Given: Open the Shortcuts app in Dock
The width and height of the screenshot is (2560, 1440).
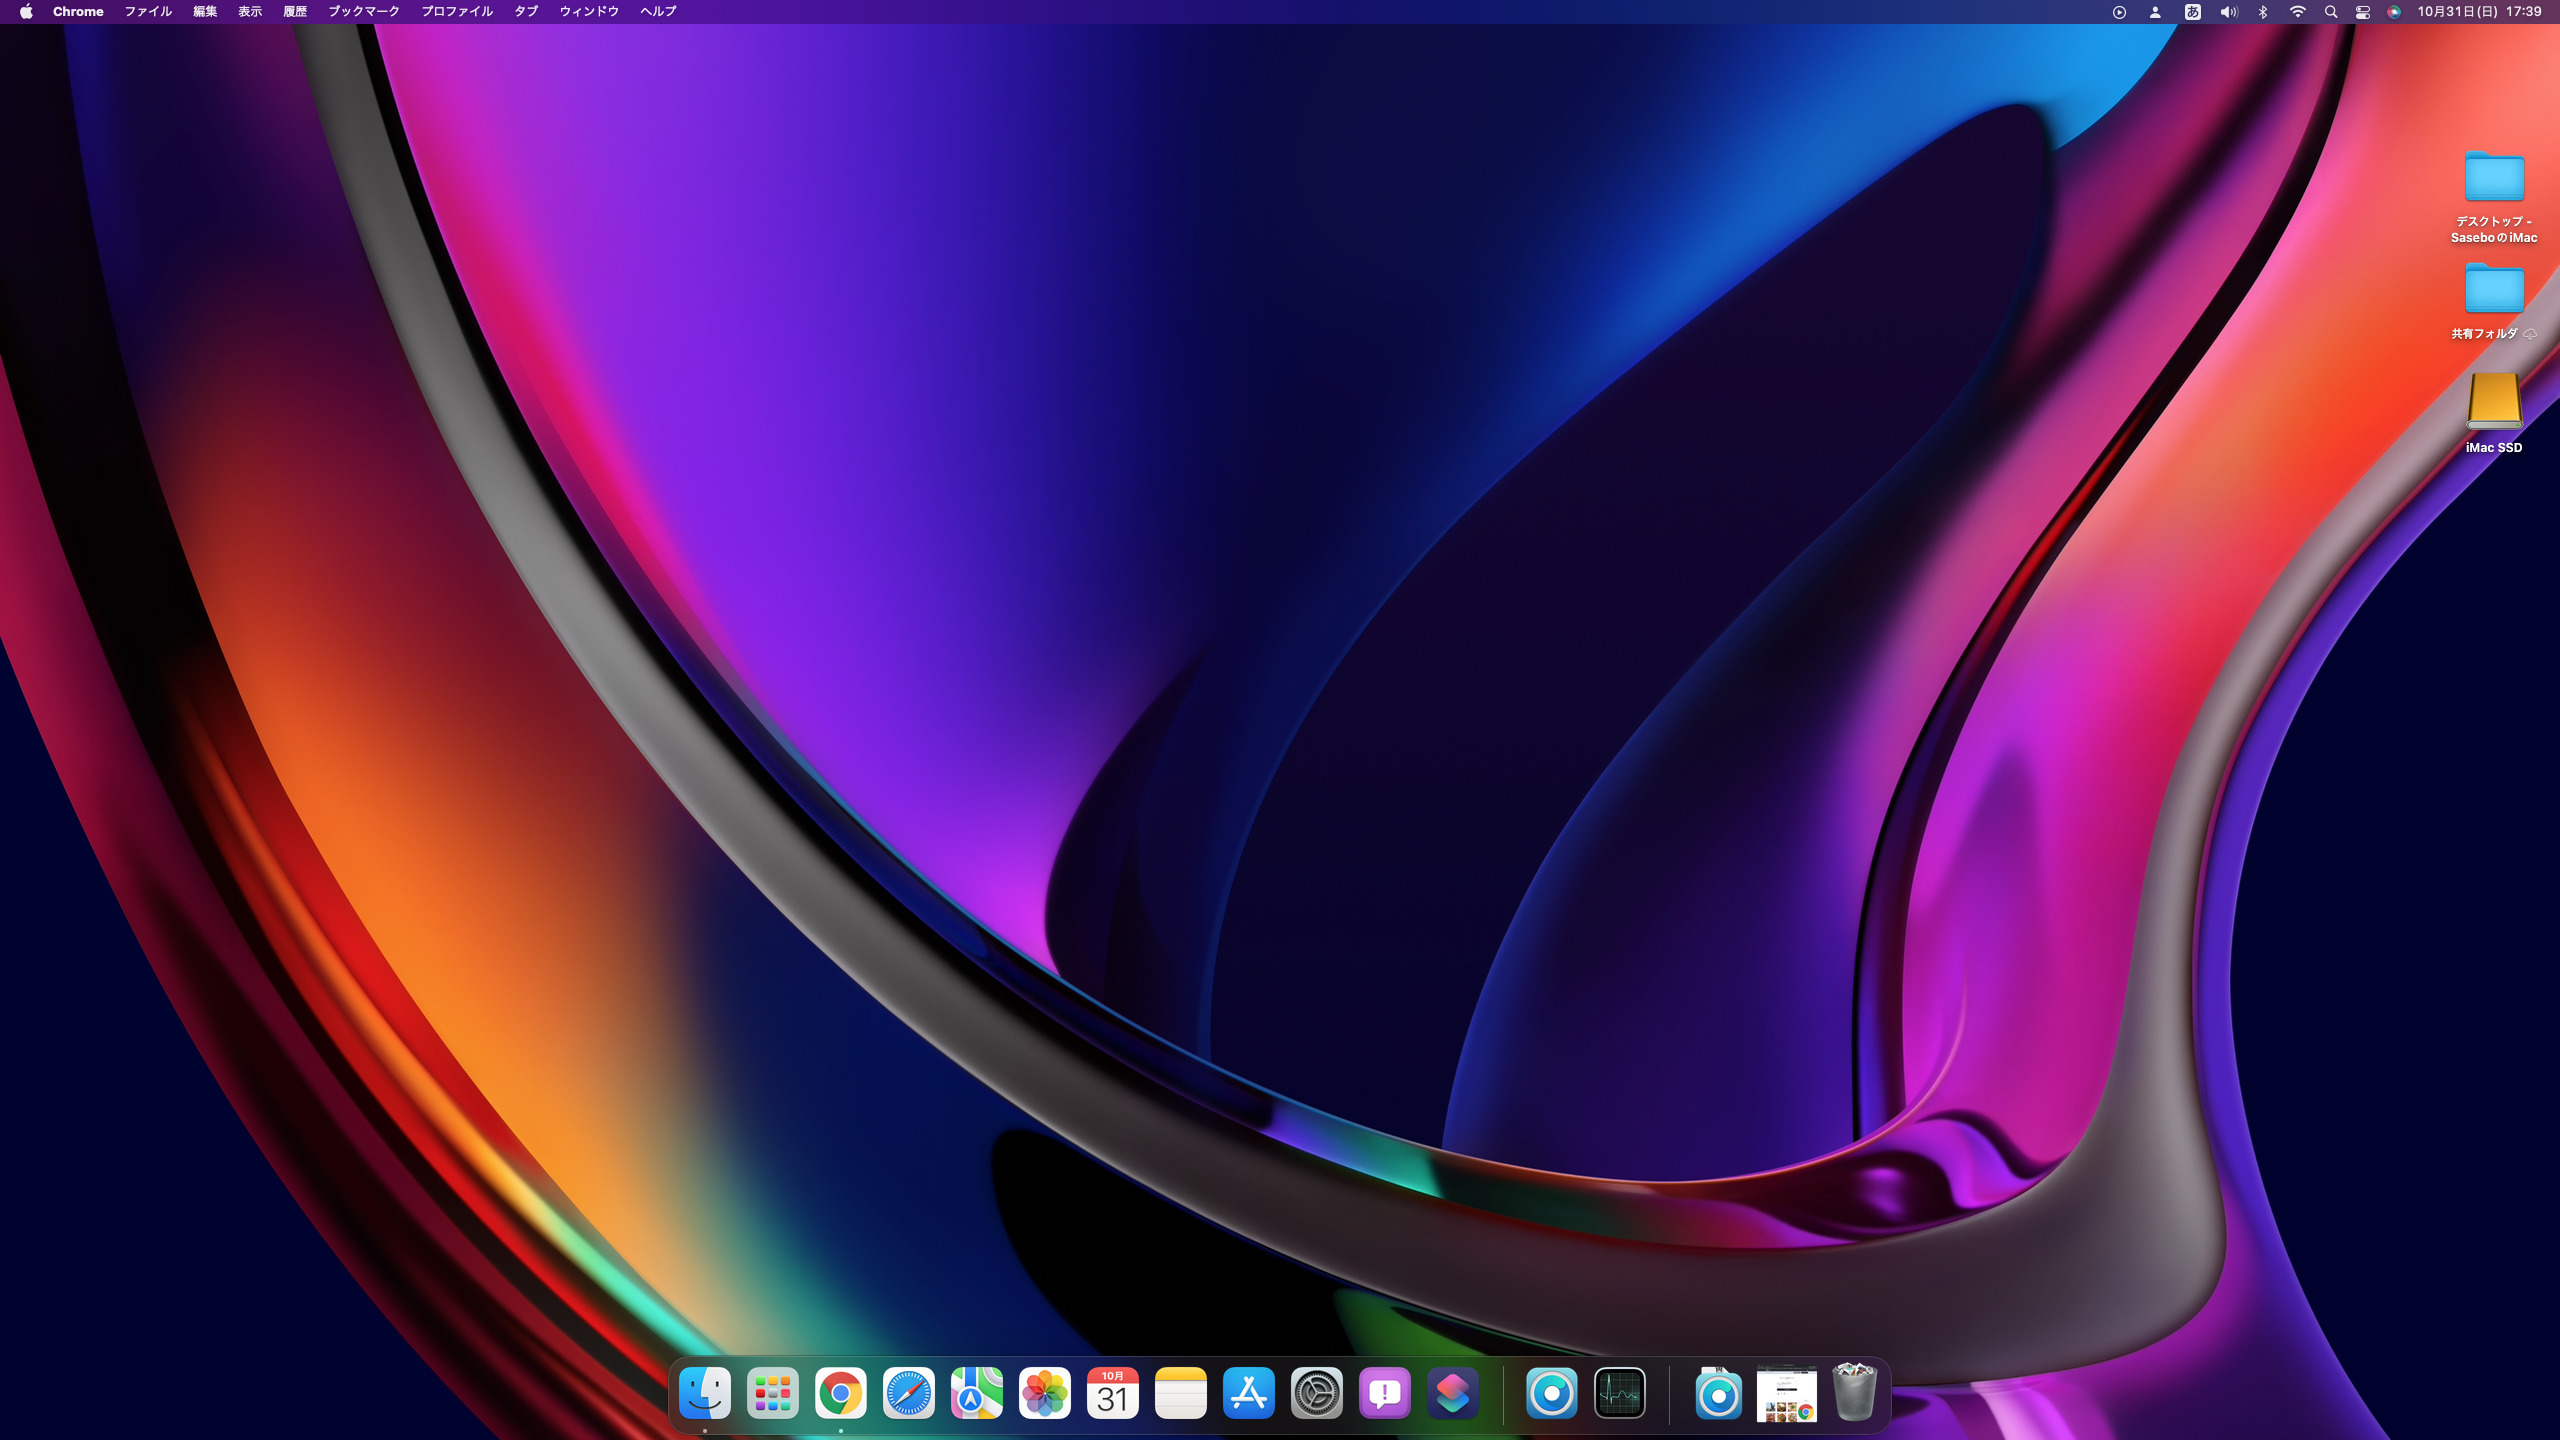Looking at the screenshot, I should [1453, 1393].
